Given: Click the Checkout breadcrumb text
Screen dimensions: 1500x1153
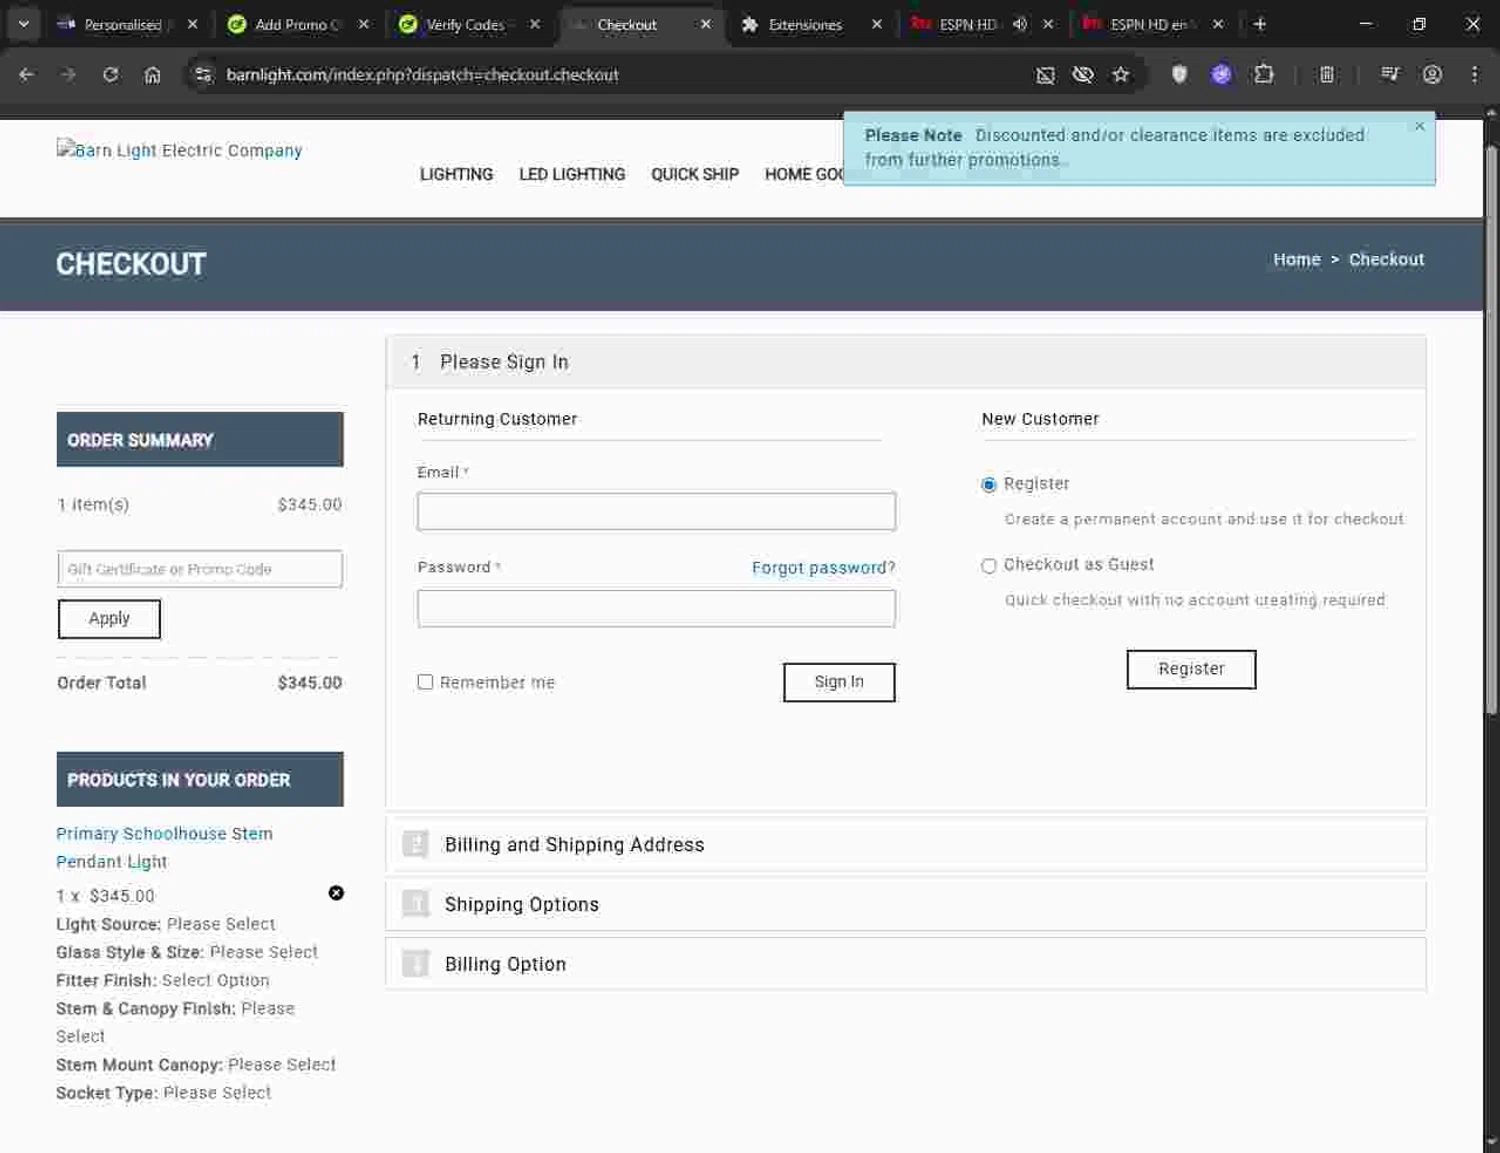Looking at the screenshot, I should 1386,259.
